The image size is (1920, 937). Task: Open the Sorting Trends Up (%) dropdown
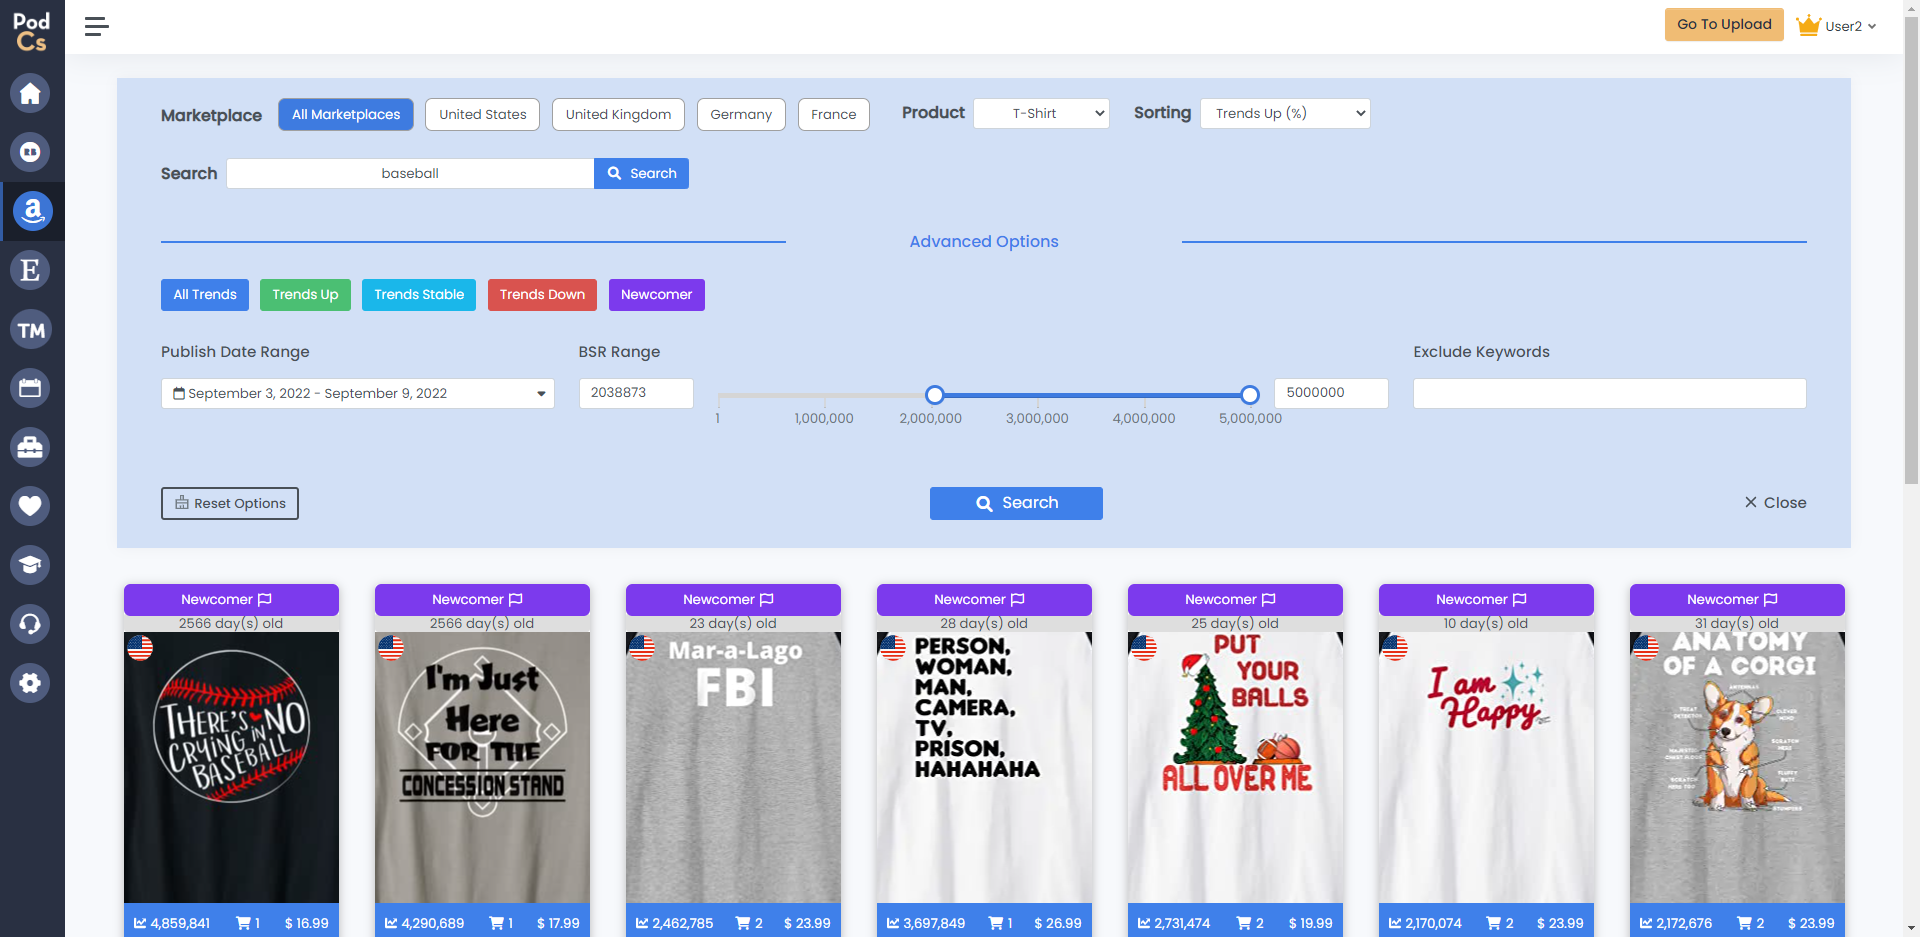(x=1285, y=113)
